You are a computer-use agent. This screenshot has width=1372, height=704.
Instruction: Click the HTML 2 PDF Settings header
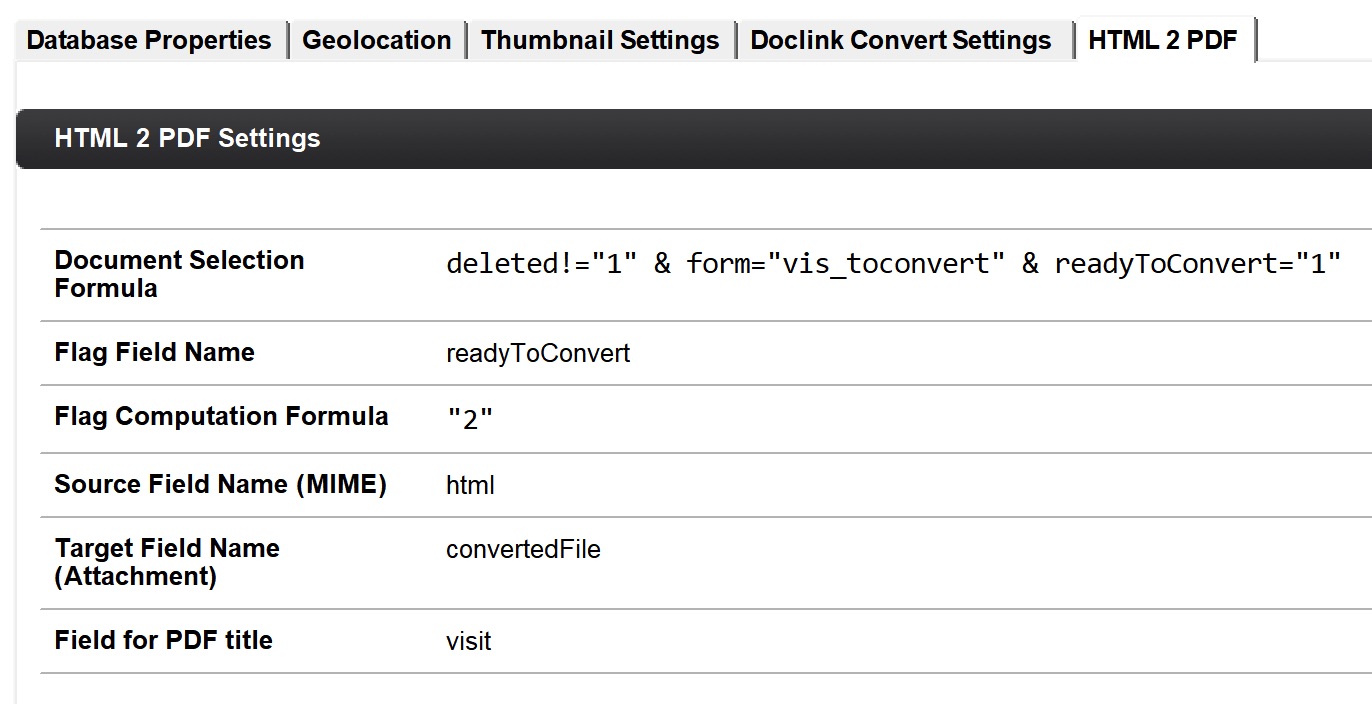188,138
